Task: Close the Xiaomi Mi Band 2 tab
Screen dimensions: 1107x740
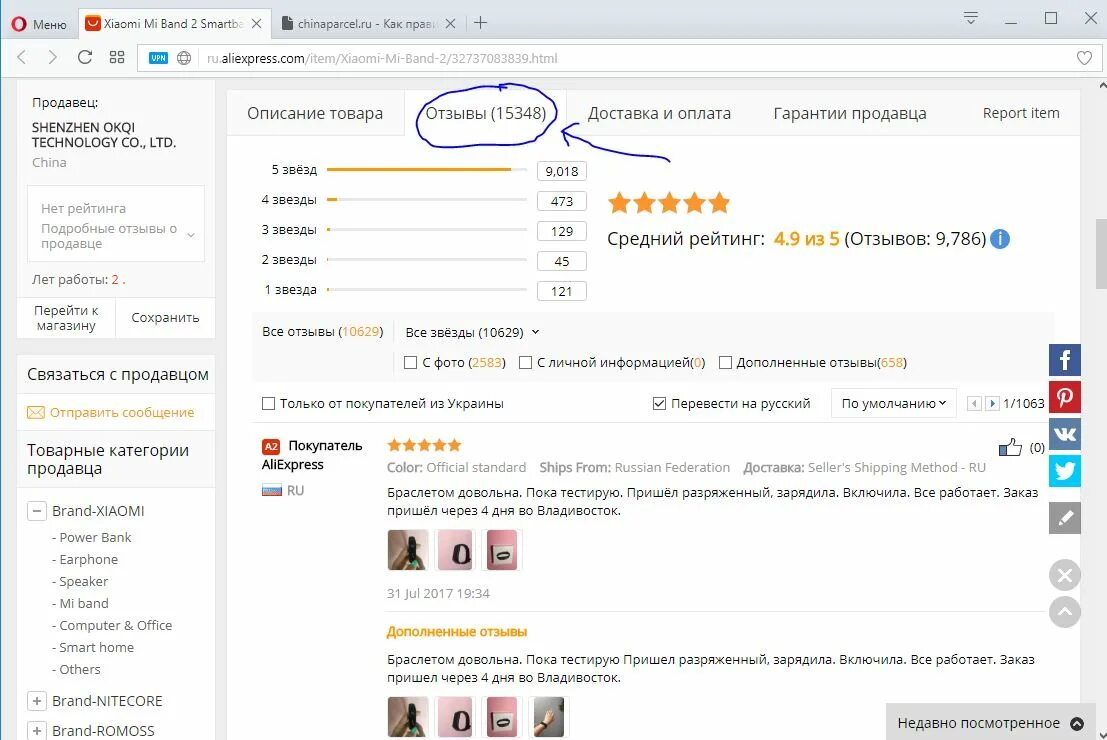Action: tap(256, 23)
